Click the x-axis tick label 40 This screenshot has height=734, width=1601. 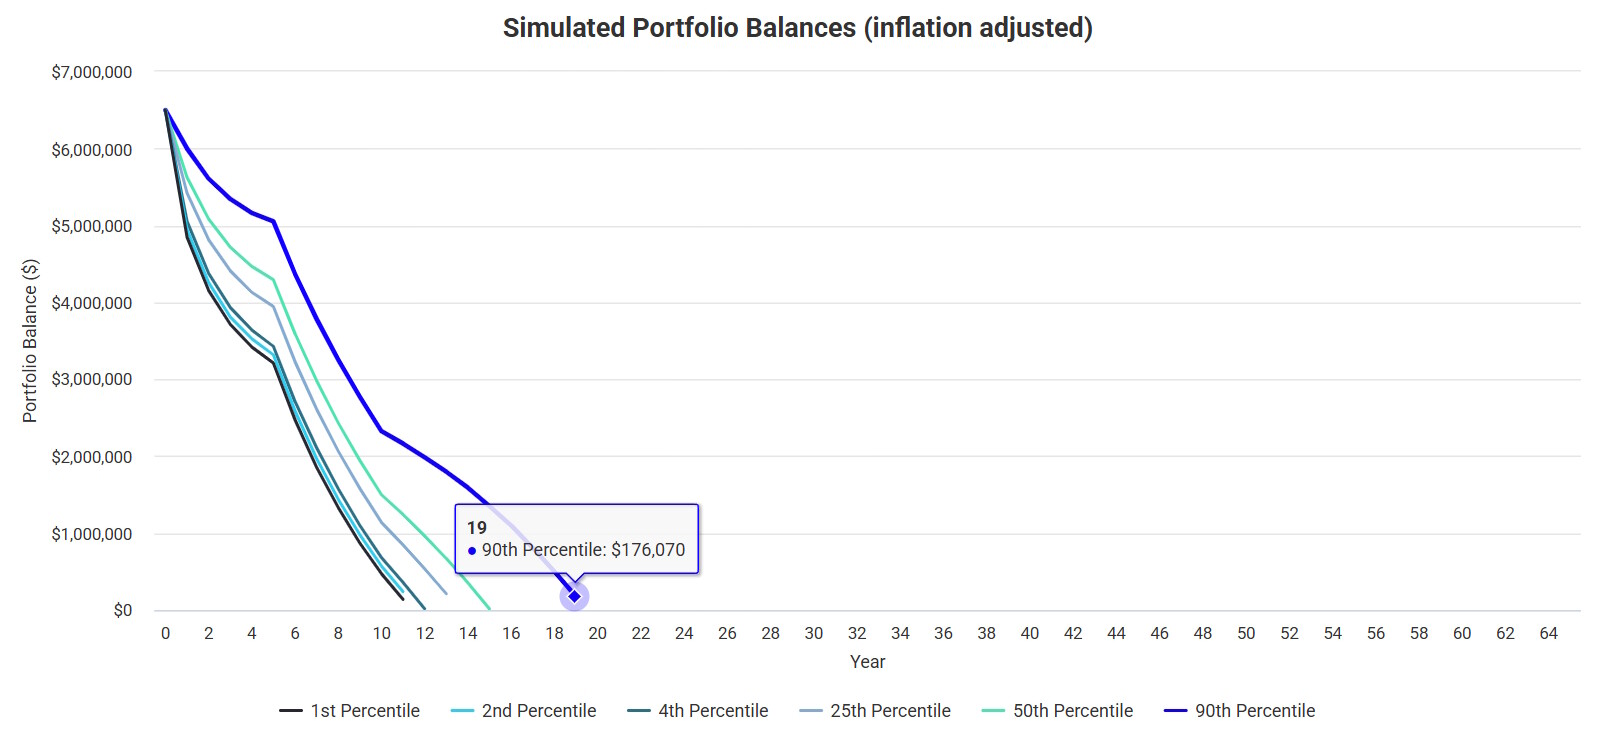pyautogui.click(x=1029, y=633)
